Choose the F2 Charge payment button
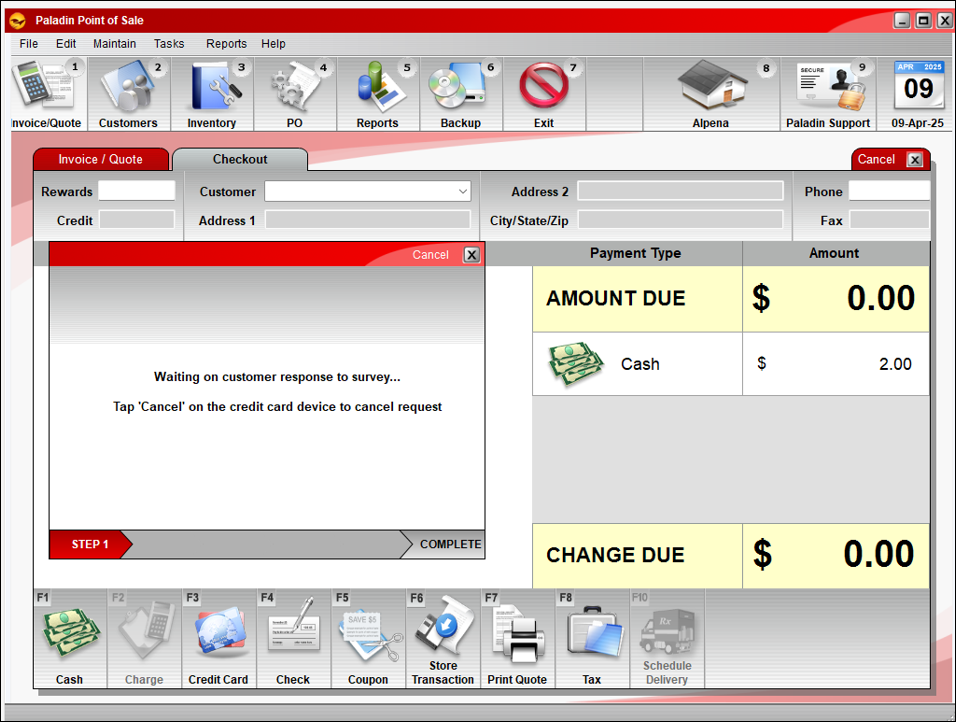The height and width of the screenshot is (722, 956). [144, 638]
